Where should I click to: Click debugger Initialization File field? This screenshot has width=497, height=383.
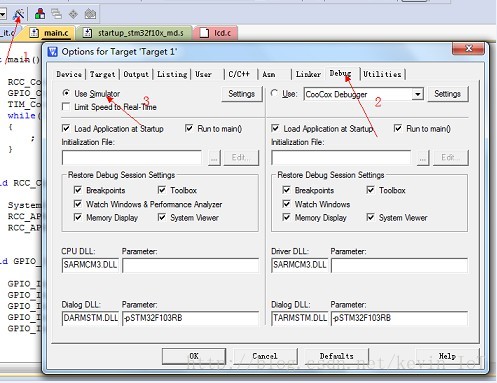(341, 157)
